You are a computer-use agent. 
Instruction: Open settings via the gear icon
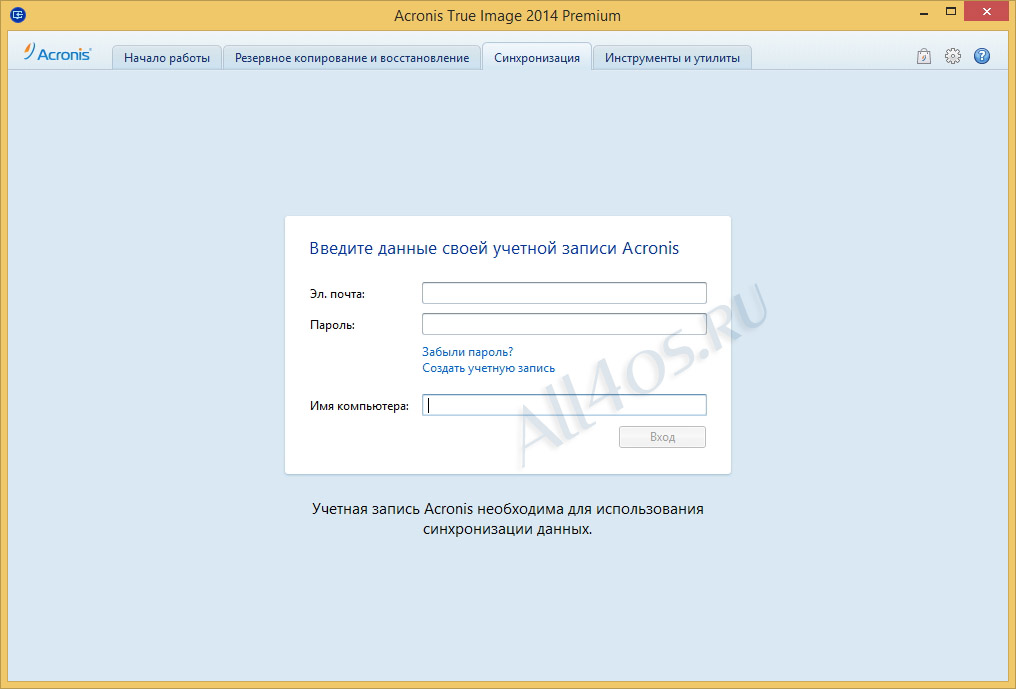pos(952,56)
